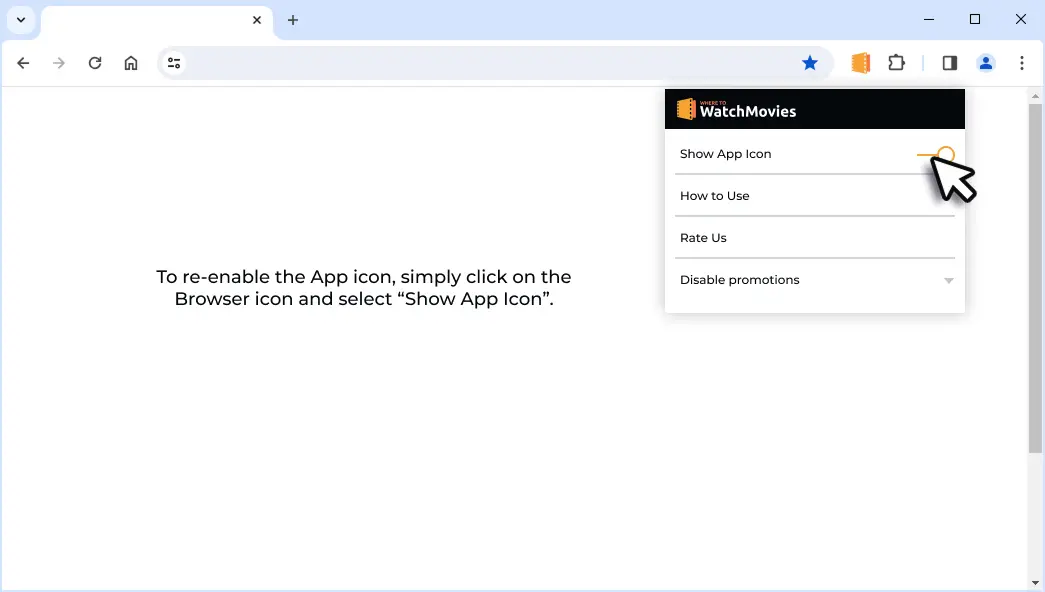Open the side panel icon
This screenshot has width=1045, height=592.
point(948,62)
